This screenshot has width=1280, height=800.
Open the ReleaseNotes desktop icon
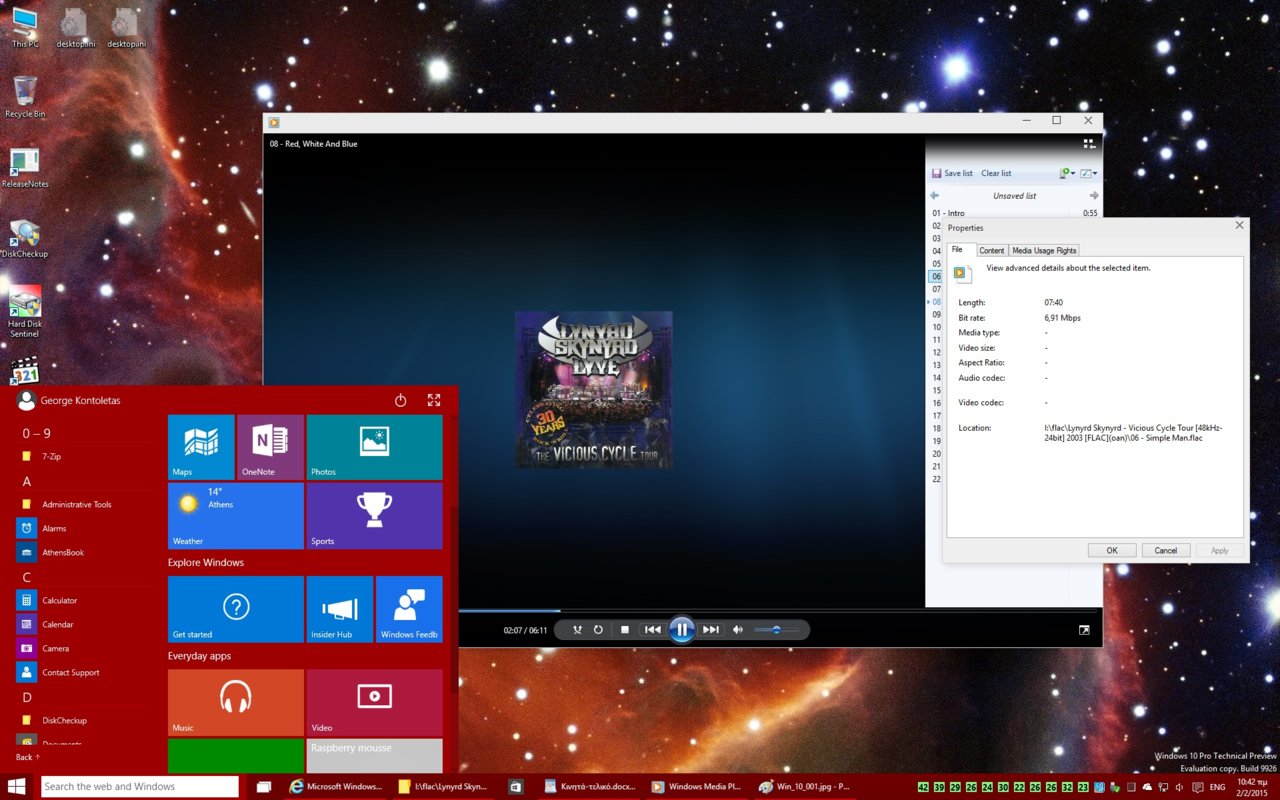[x=25, y=168]
